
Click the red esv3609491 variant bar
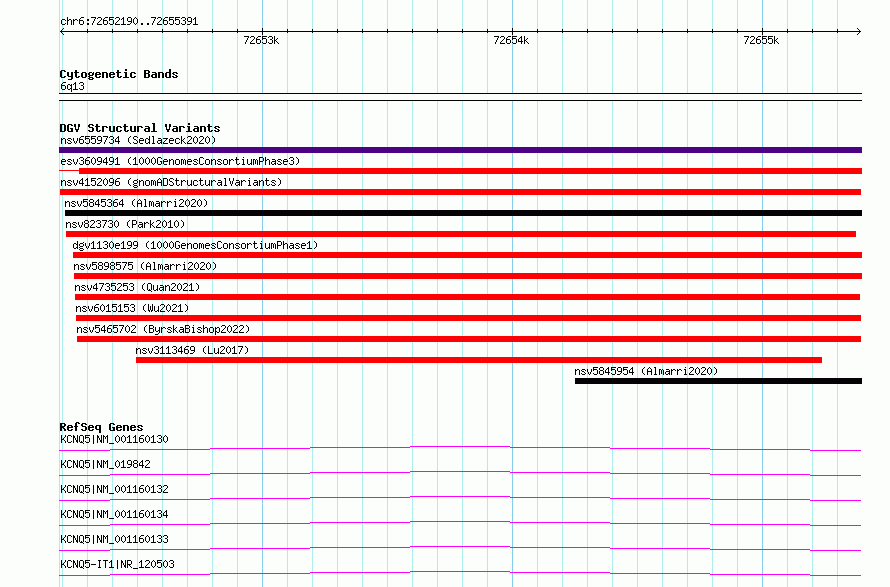470,171
